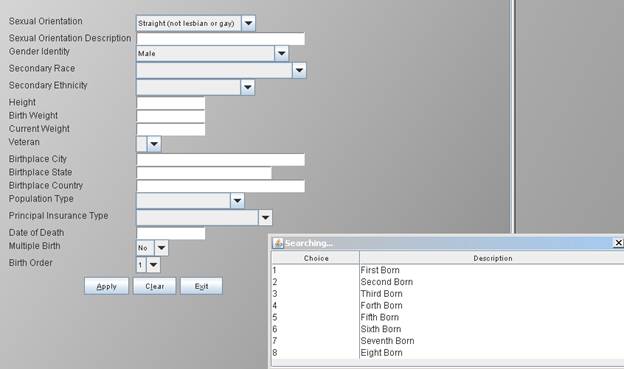Click the Java icon in the Searching window title

278,243
